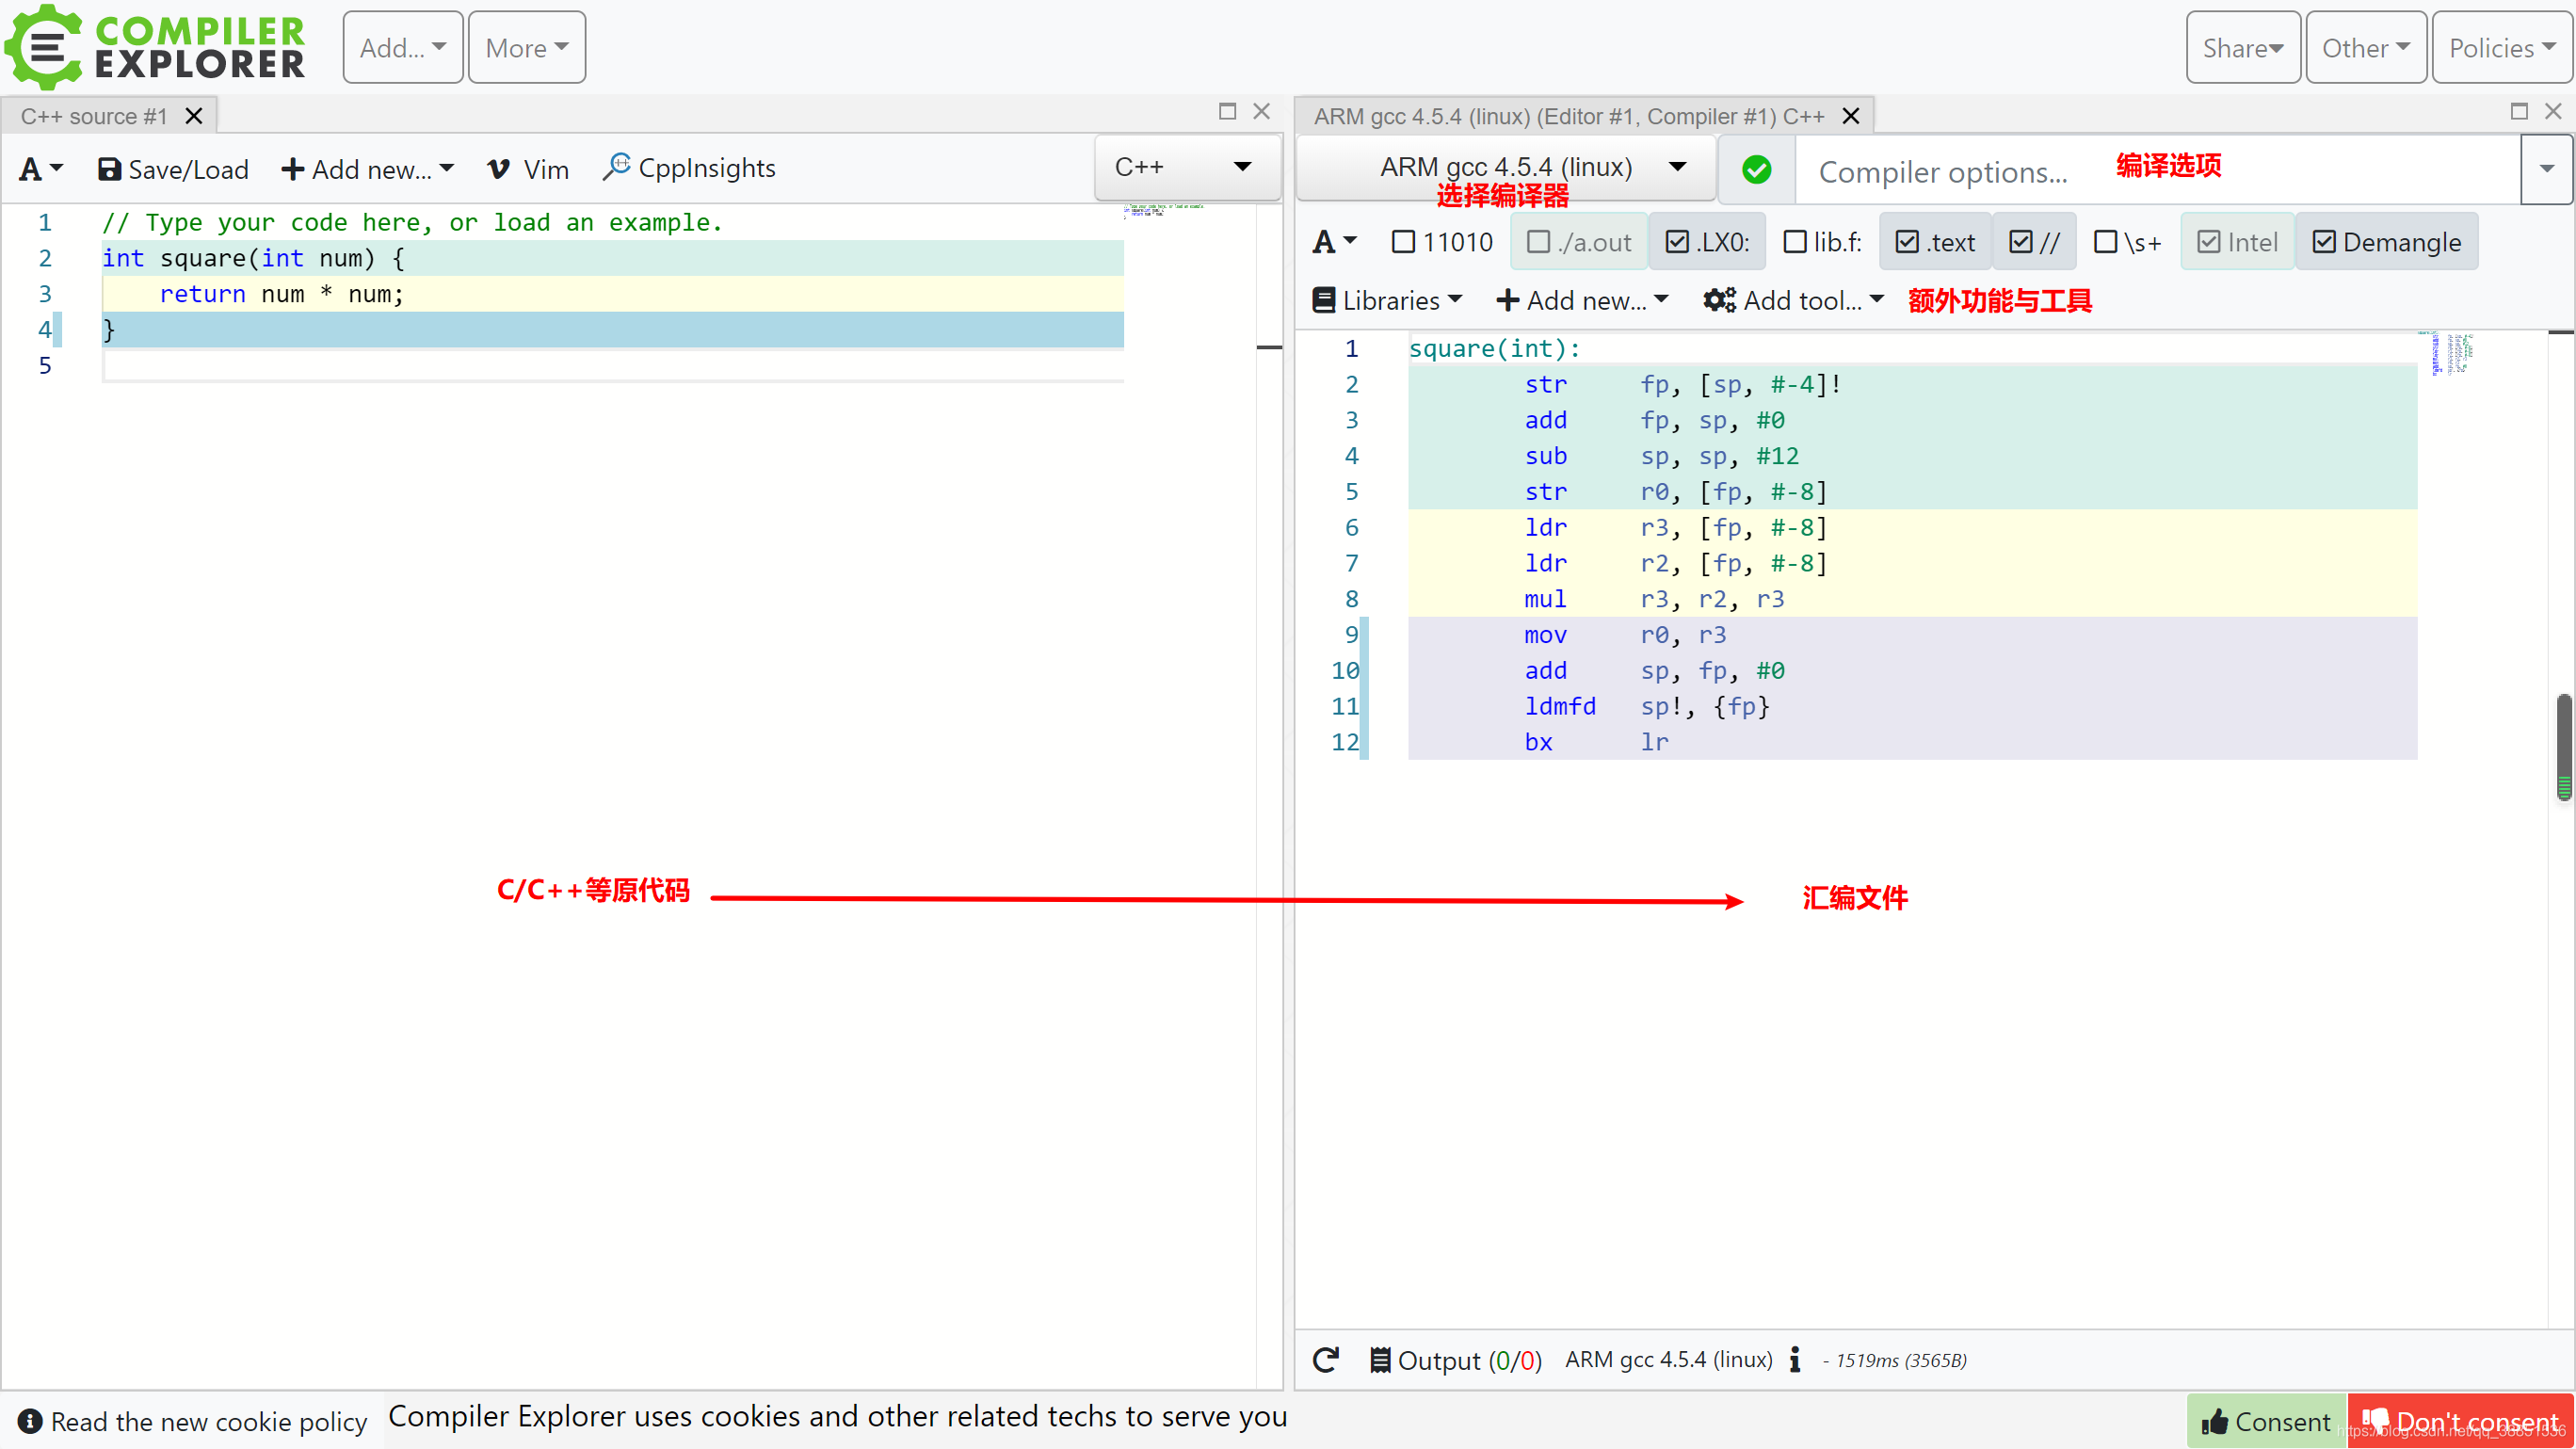2576x1449 pixels.
Task: Click the source editor minimap
Action: click(x=1164, y=210)
